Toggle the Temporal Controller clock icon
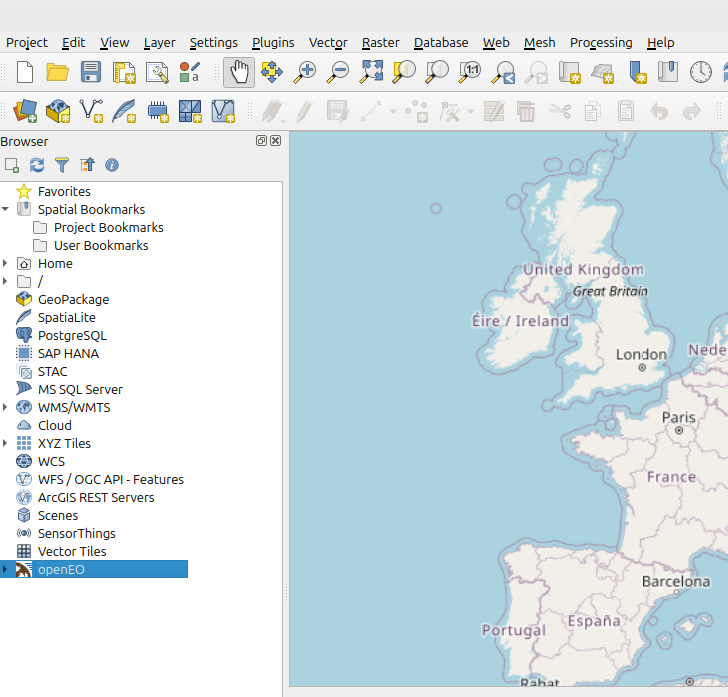728x697 pixels. tap(701, 72)
